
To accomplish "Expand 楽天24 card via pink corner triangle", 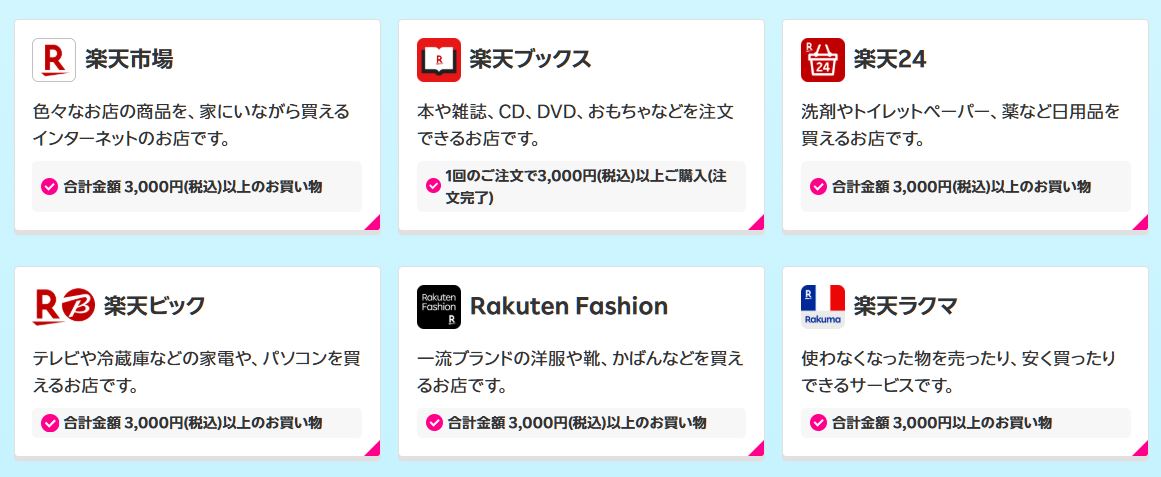I will tap(1142, 224).
